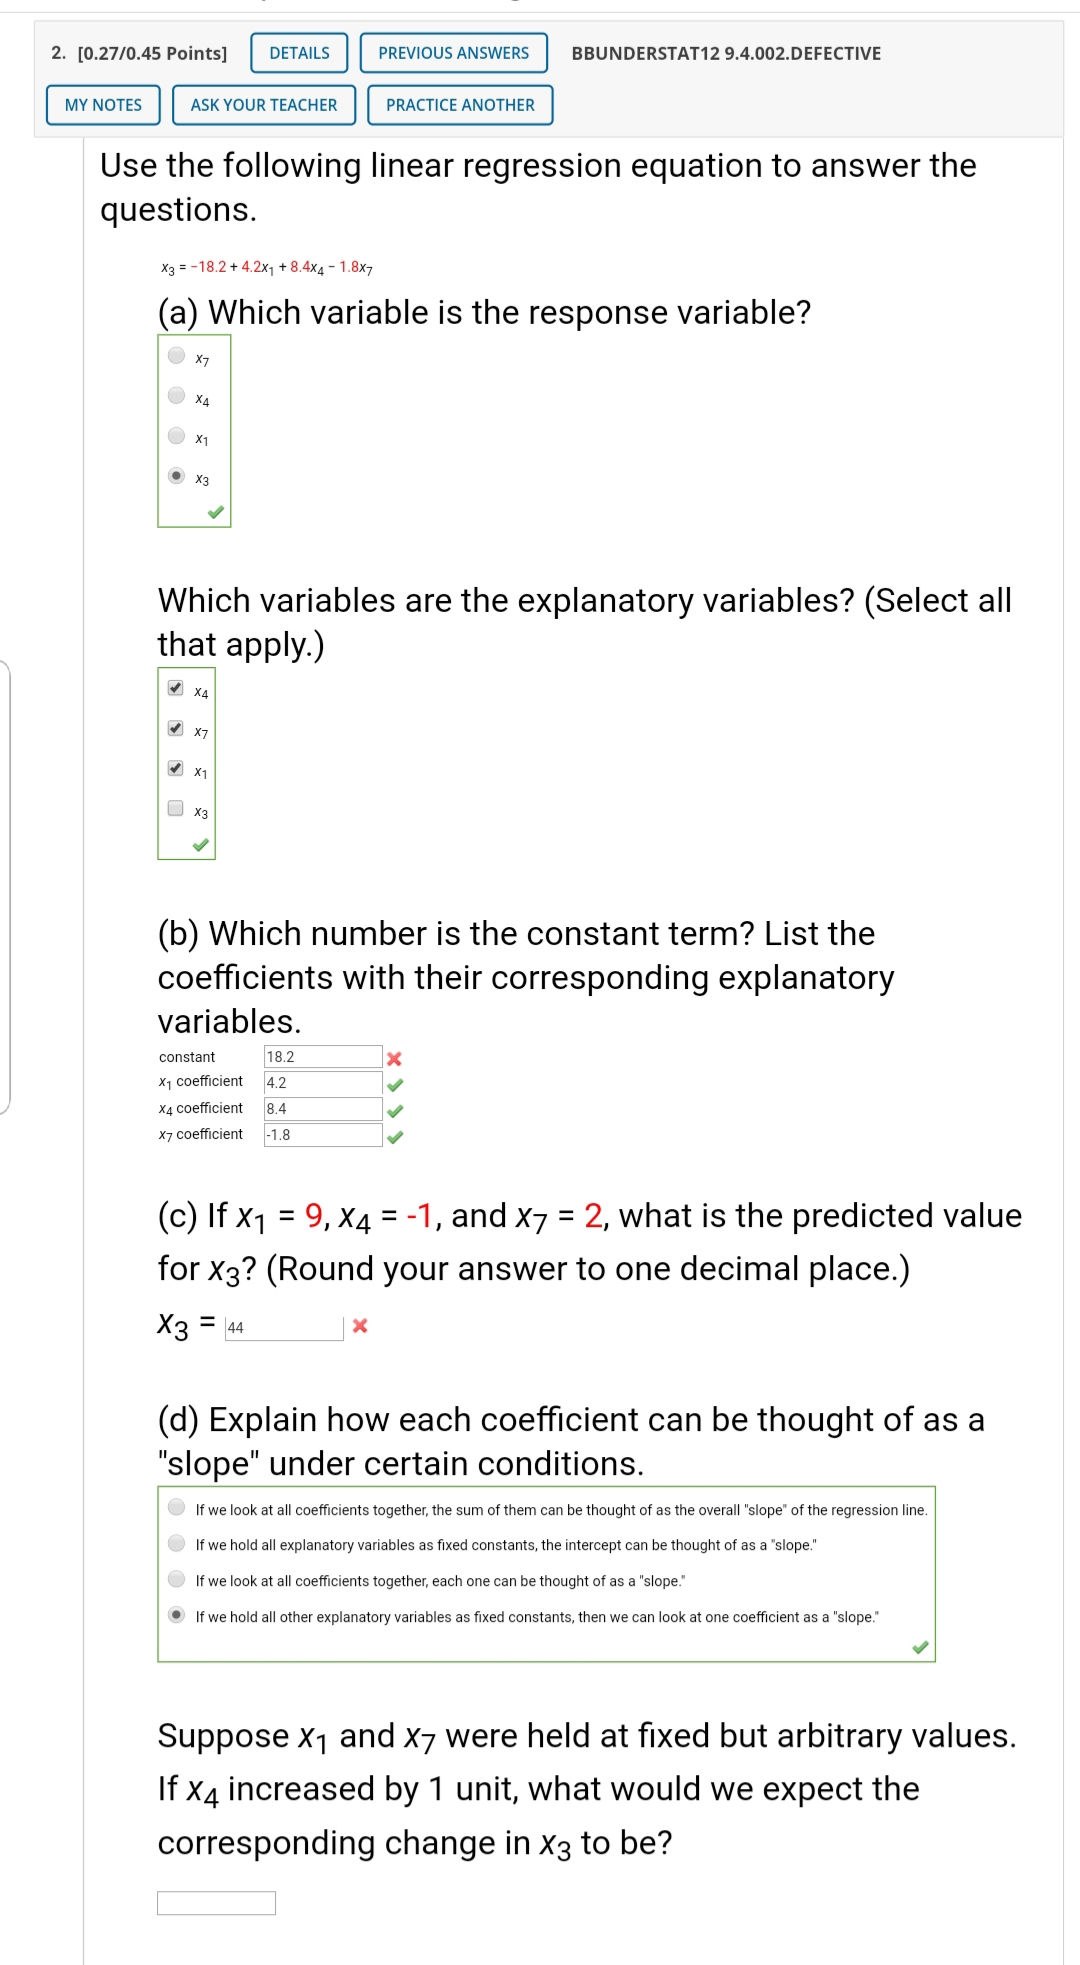Uncheck the x4 explanatory variable checkbox
The image size is (1080, 1965).
tap(173, 689)
